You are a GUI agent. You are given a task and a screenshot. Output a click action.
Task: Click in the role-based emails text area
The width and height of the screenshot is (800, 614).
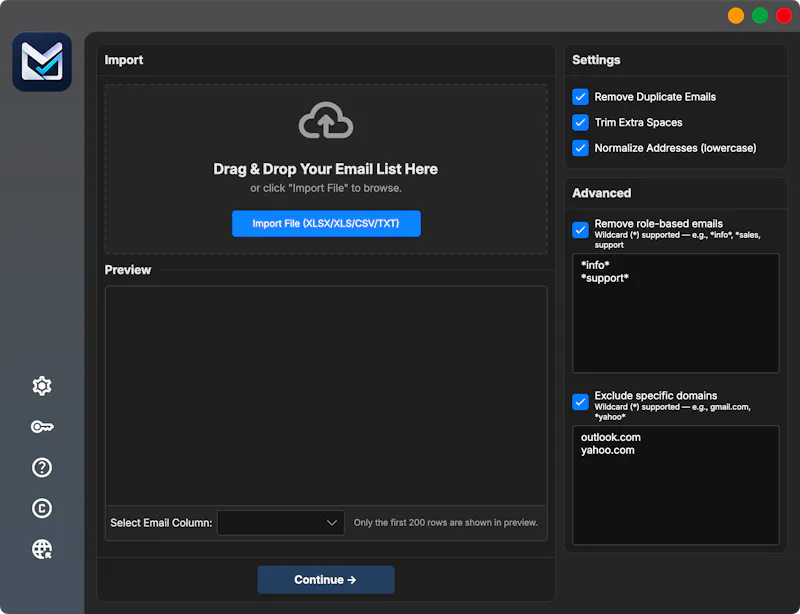676,313
